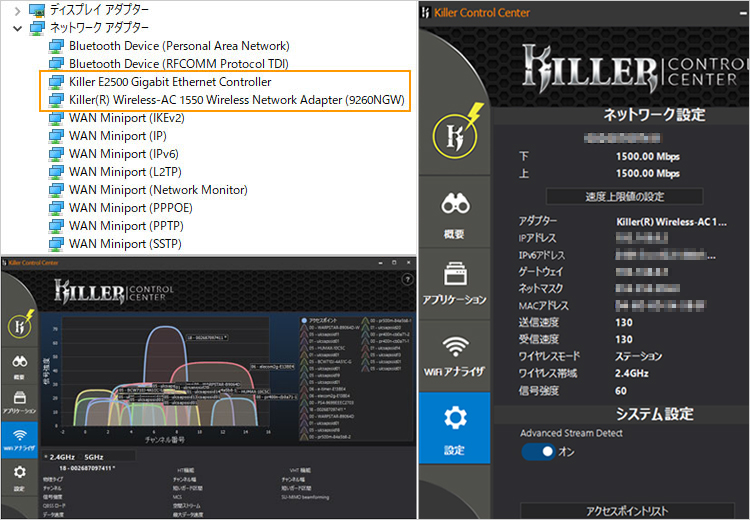The height and width of the screenshot is (520, 750).
Task: Open the アクセスポイントリスト button
Action: pyautogui.click(x=627, y=510)
